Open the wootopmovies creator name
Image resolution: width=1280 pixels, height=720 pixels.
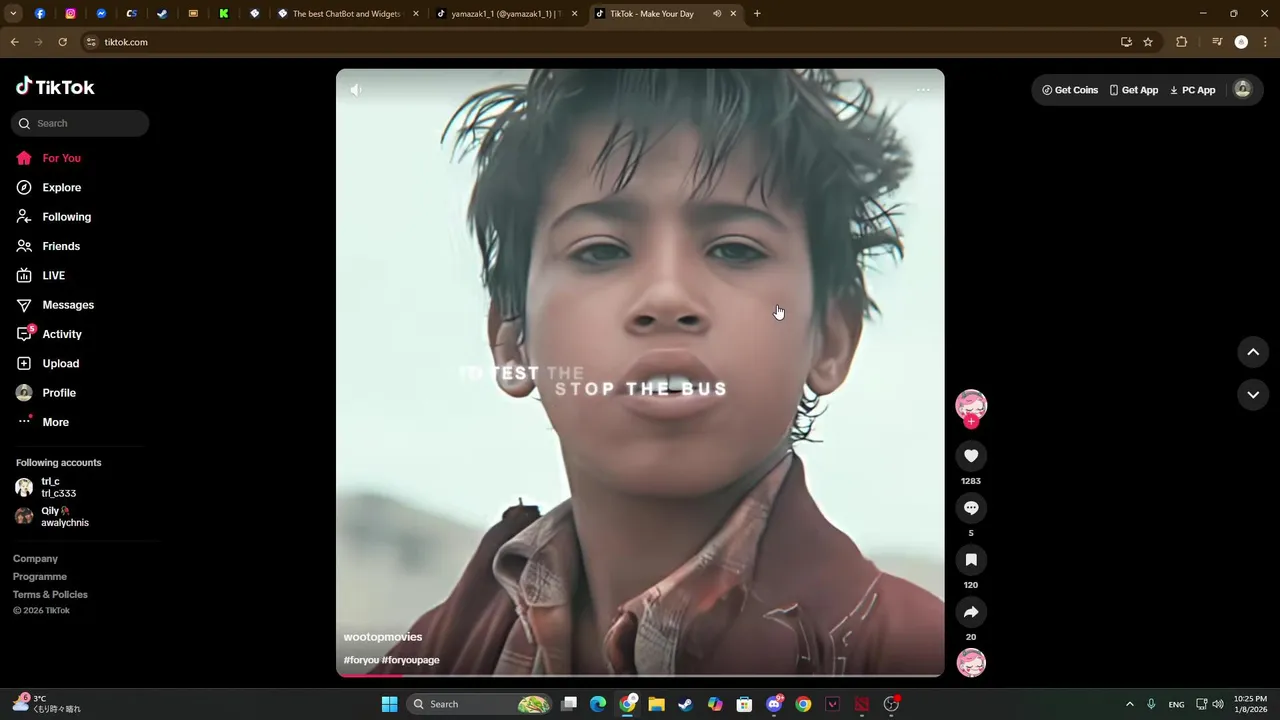383,637
